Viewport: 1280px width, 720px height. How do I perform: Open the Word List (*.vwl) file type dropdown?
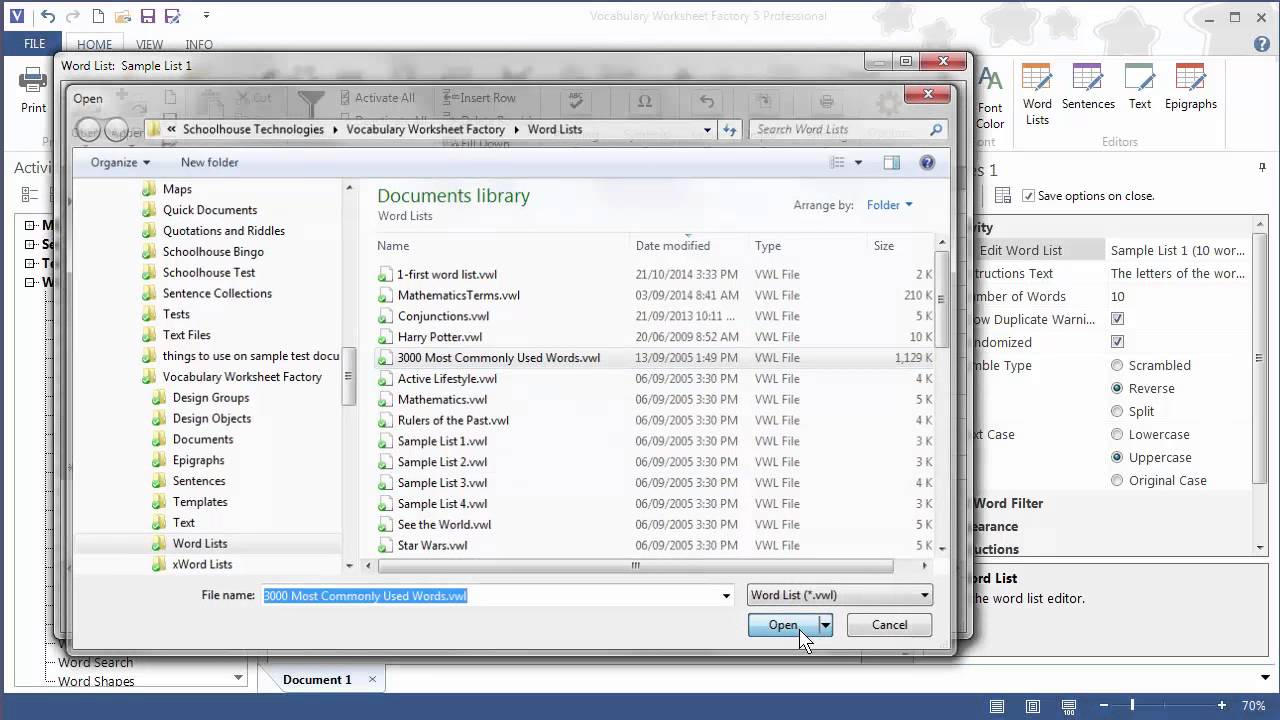click(x=839, y=595)
